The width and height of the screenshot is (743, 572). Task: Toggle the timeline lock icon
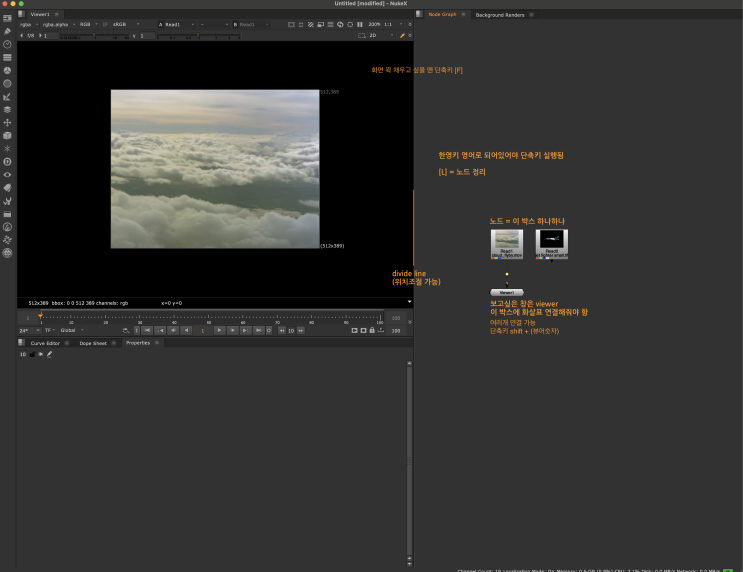point(372,330)
